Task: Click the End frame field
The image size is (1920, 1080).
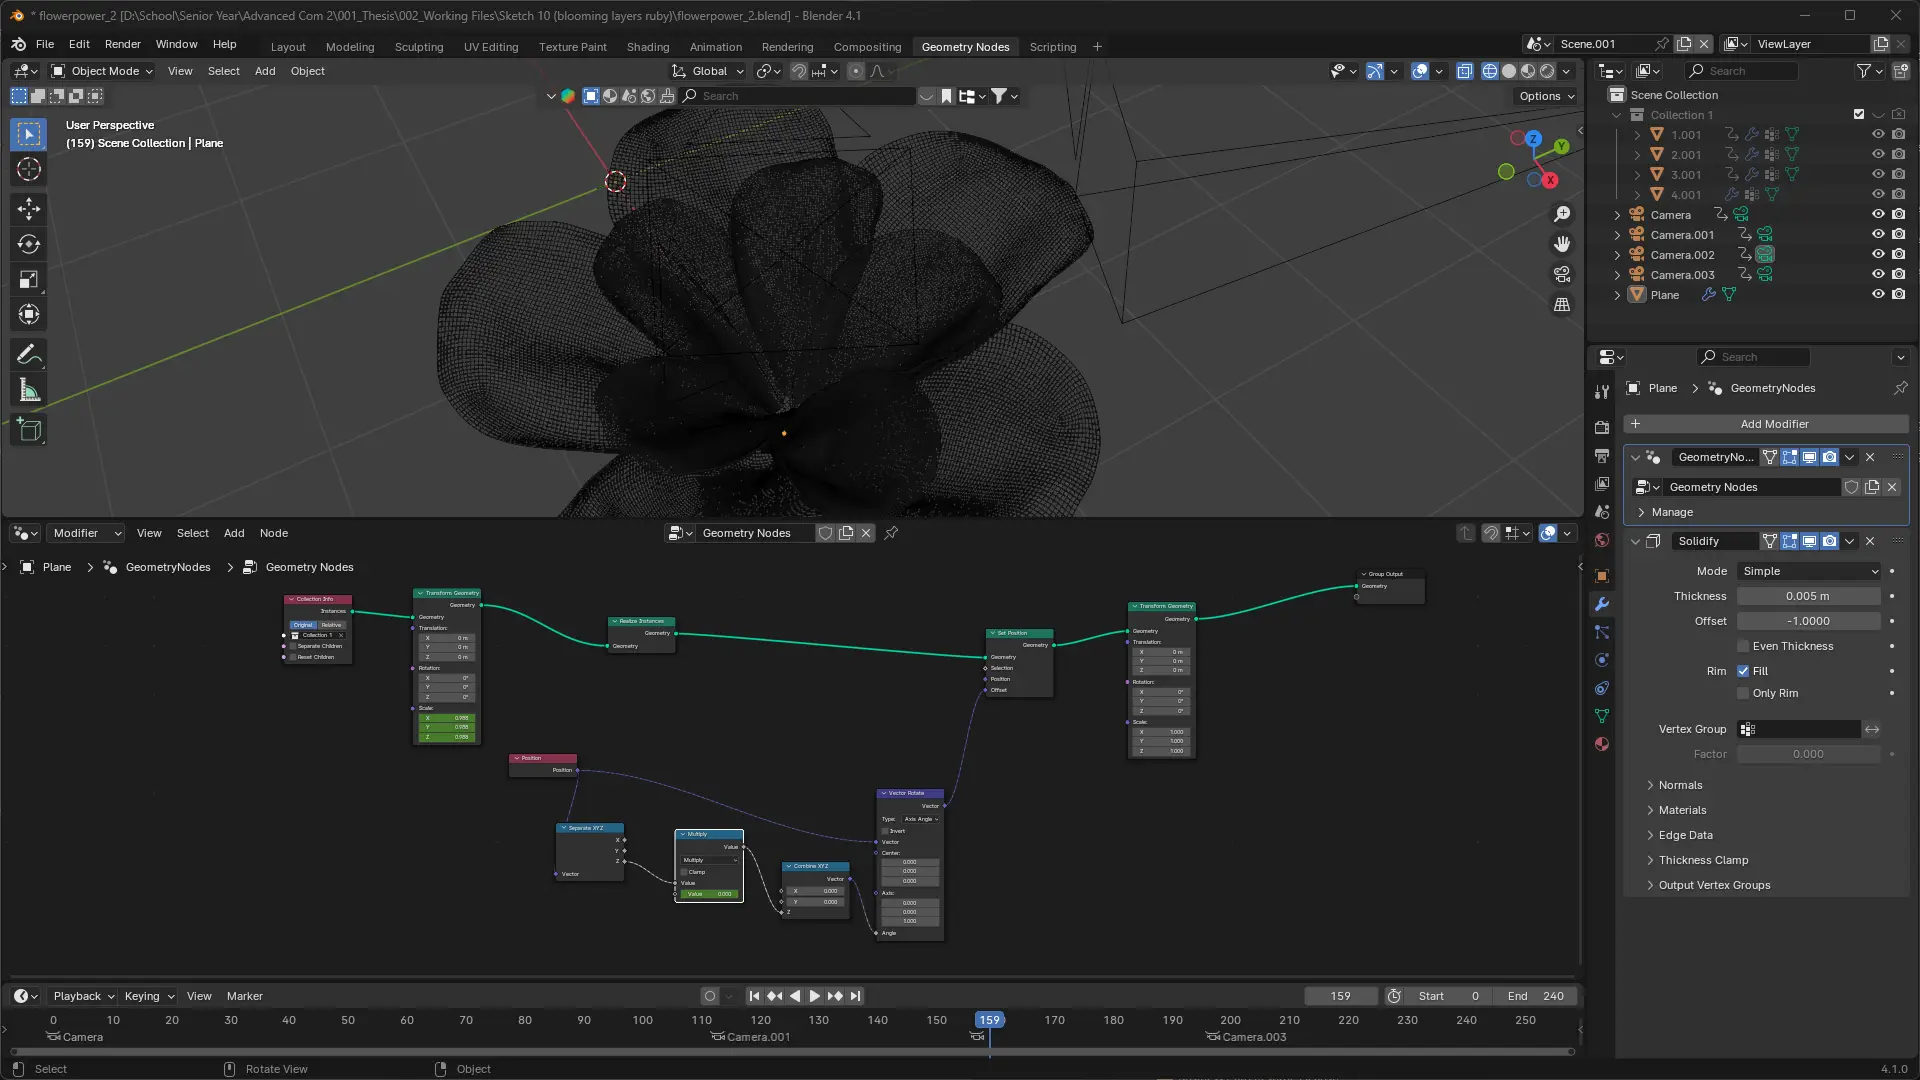Action: click(x=1536, y=996)
